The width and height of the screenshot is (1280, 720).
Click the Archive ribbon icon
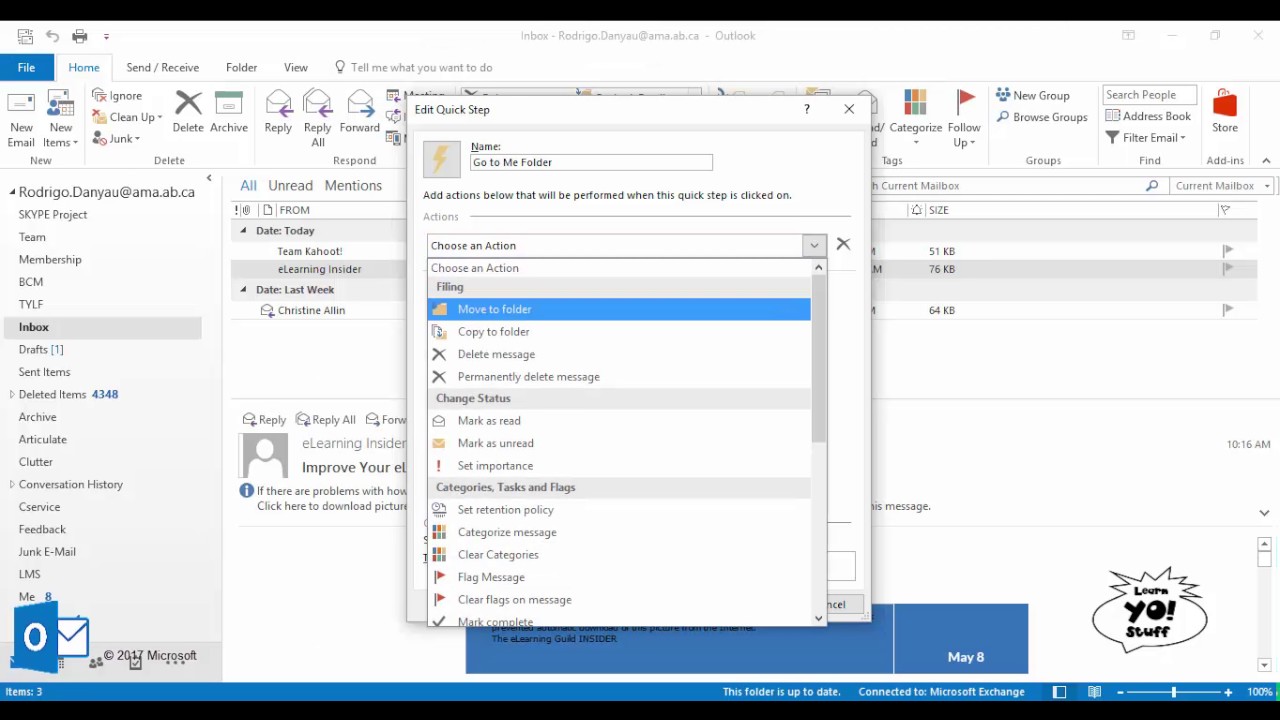click(229, 104)
